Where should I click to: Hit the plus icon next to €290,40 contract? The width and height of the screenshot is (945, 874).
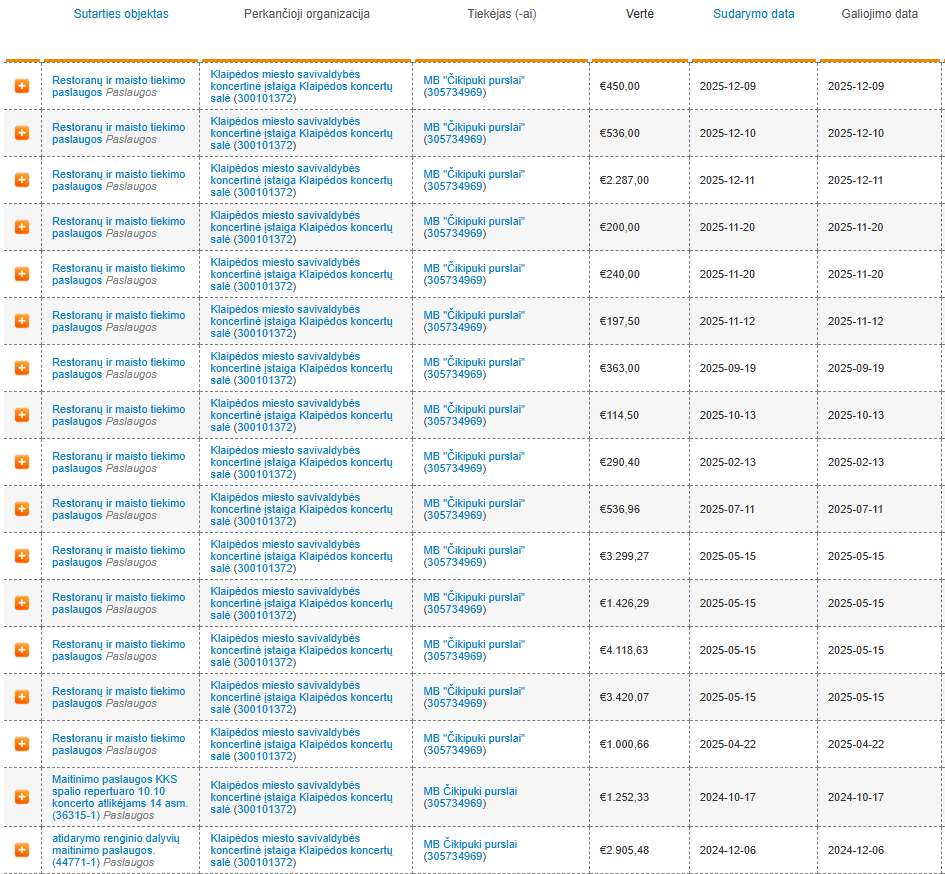pyautogui.click(x=22, y=462)
